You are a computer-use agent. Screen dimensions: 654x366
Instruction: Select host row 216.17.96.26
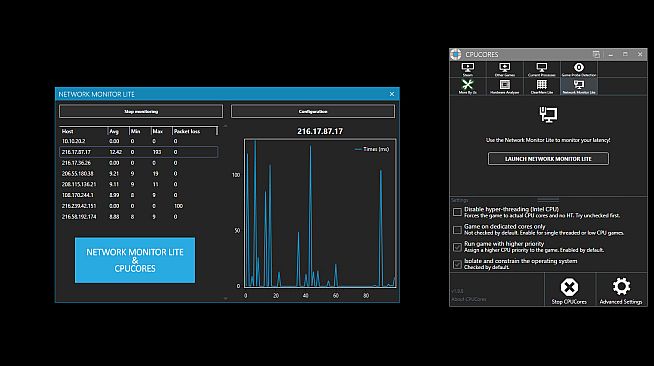click(138, 163)
